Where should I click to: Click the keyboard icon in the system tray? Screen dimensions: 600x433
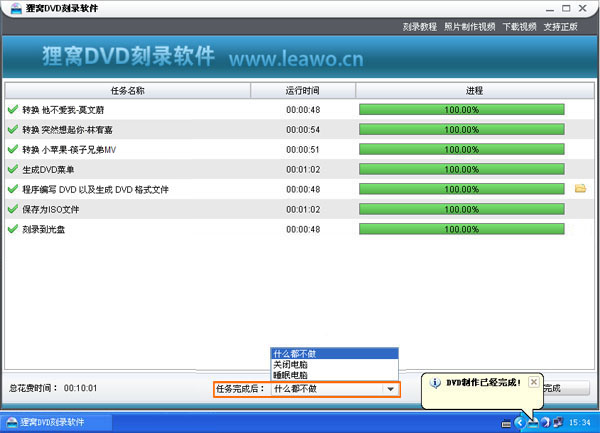(506, 423)
